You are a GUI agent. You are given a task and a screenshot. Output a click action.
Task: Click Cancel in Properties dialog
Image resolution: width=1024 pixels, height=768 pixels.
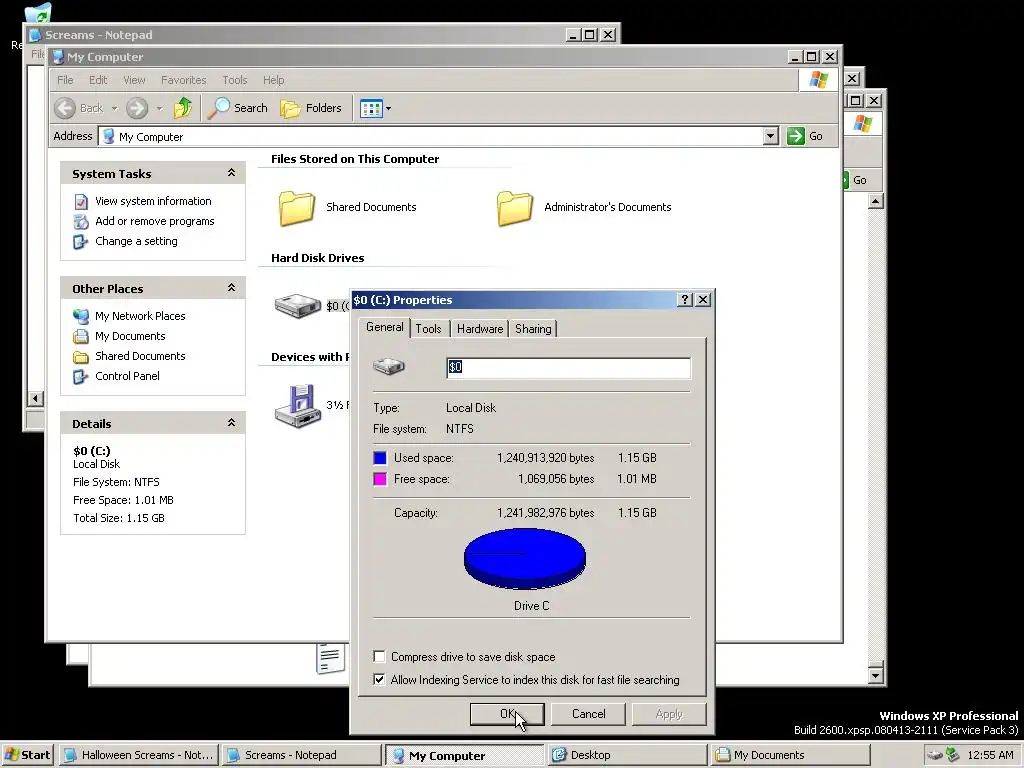click(x=588, y=714)
